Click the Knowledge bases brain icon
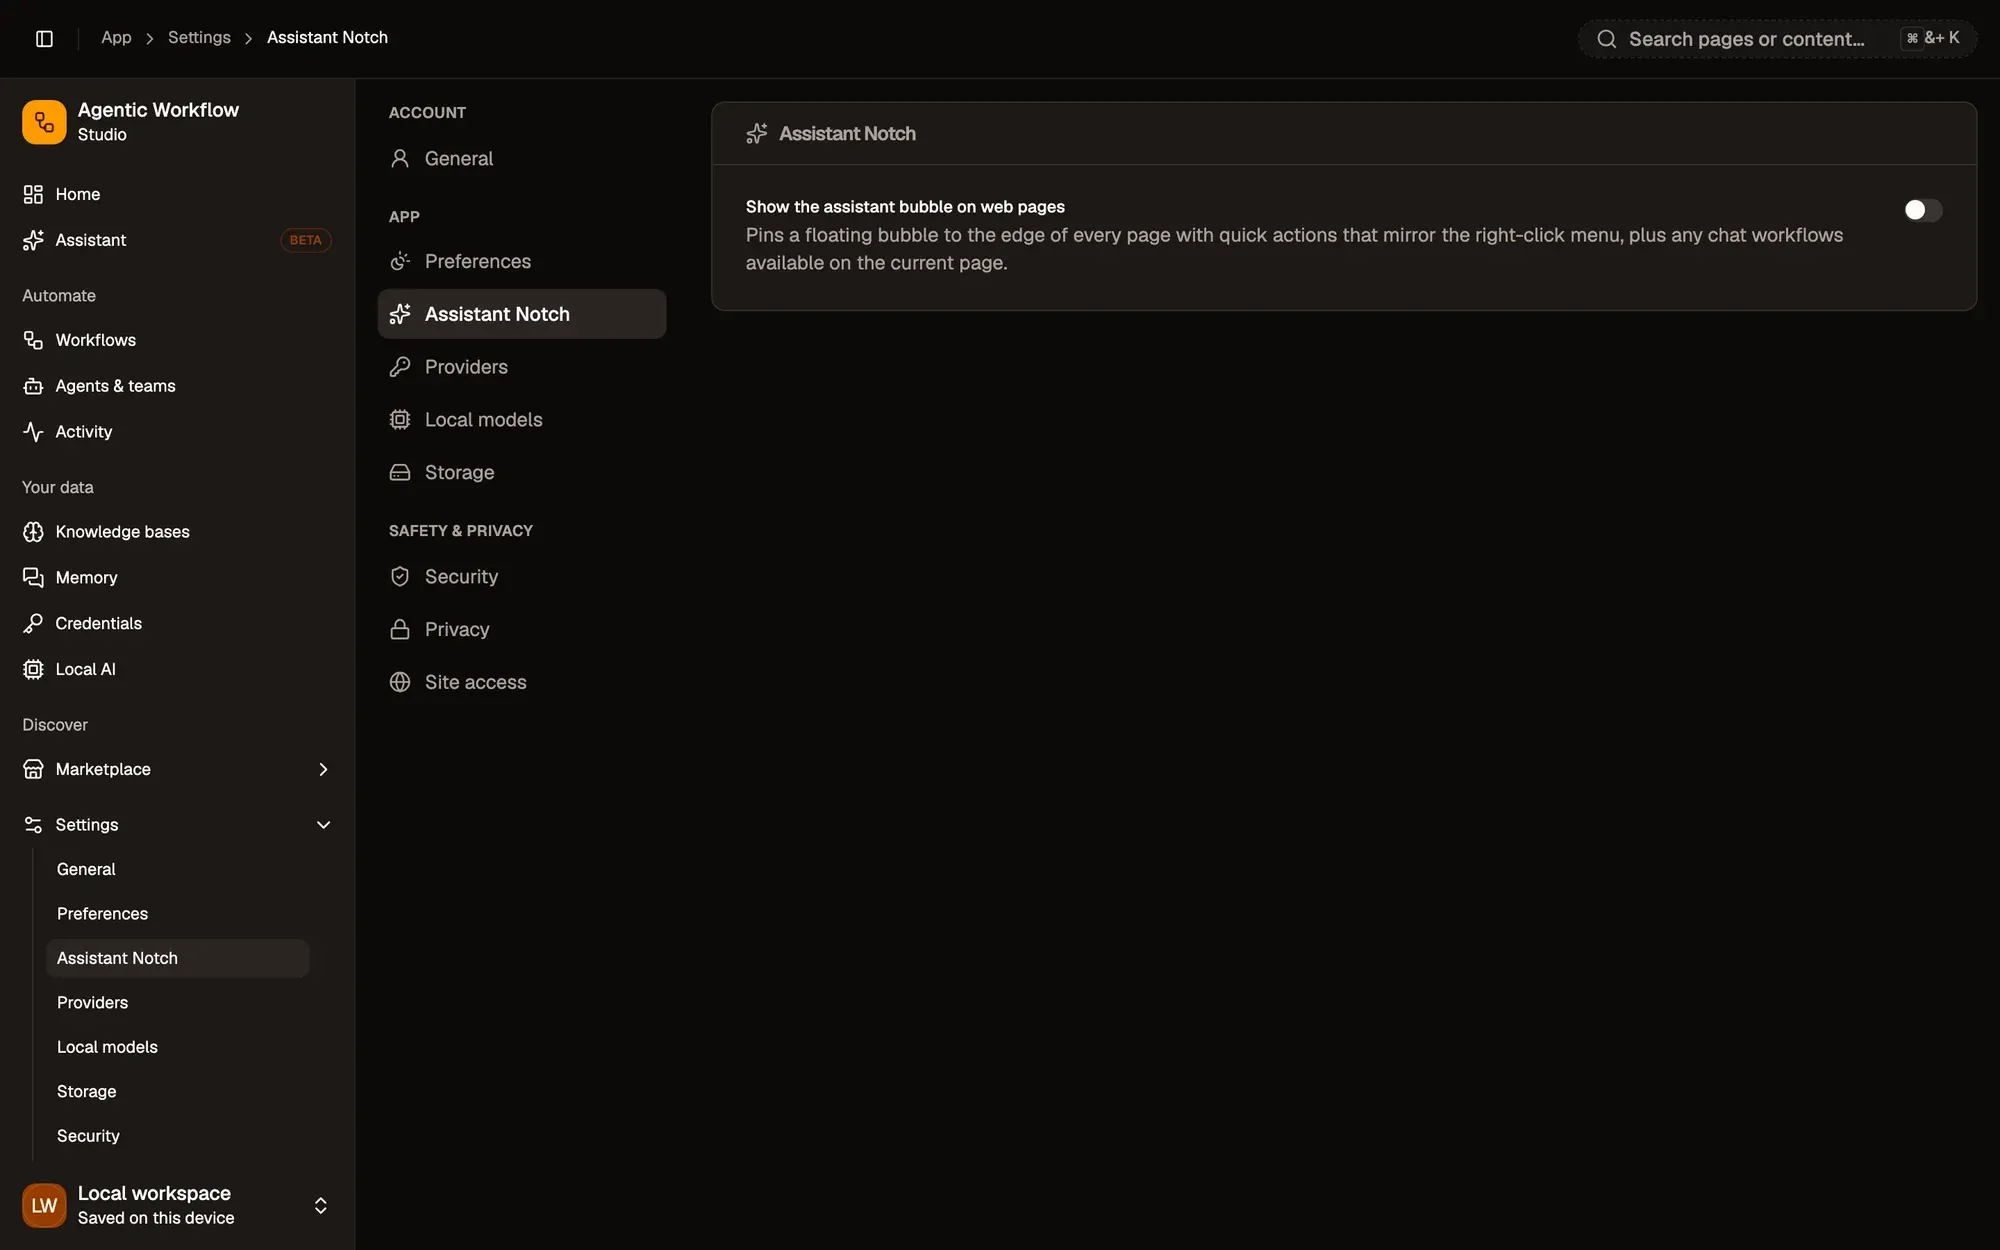 pos(33,532)
